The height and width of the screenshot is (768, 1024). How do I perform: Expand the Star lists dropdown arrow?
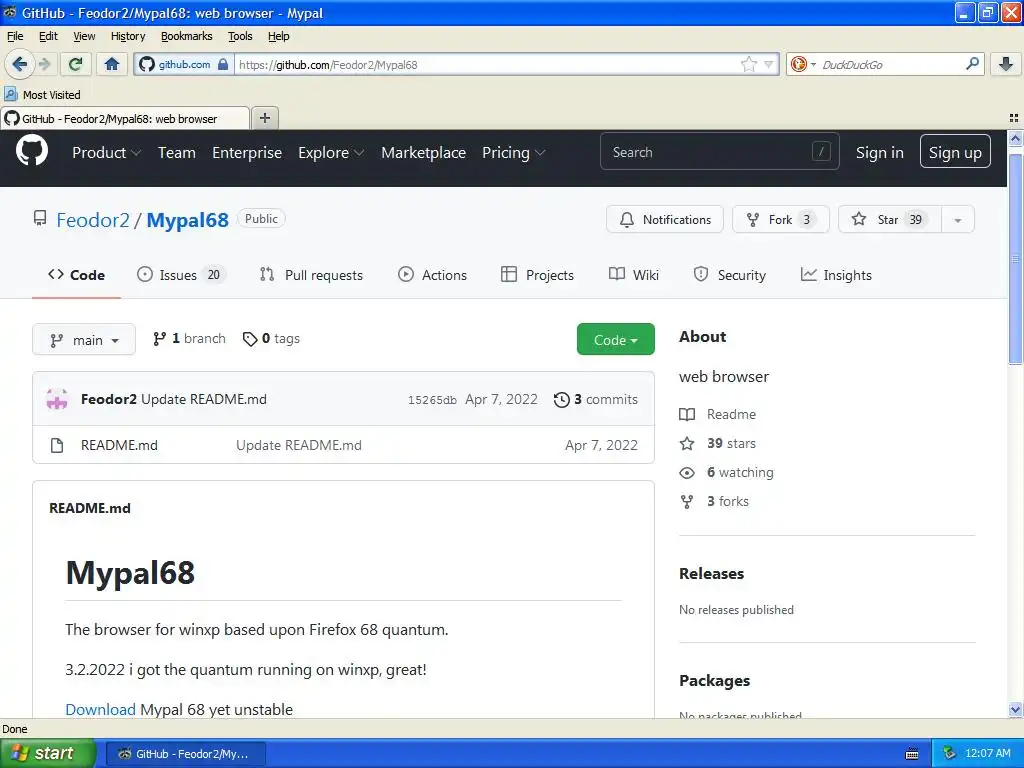957,219
